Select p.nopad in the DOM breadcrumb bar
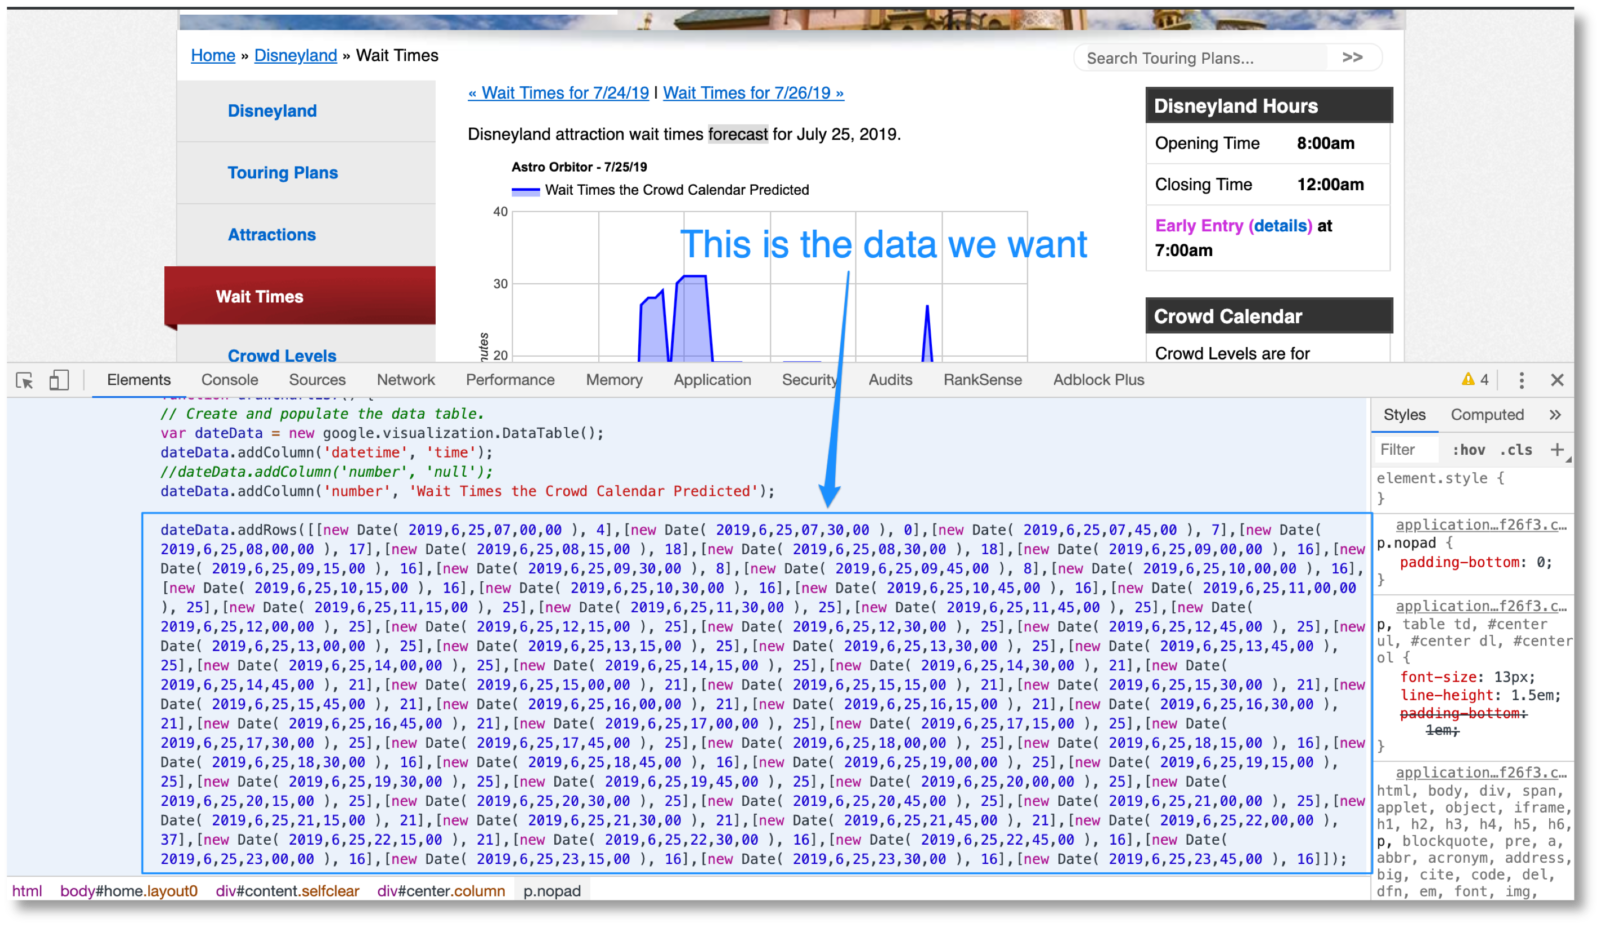This screenshot has width=1600, height=926. click(551, 890)
